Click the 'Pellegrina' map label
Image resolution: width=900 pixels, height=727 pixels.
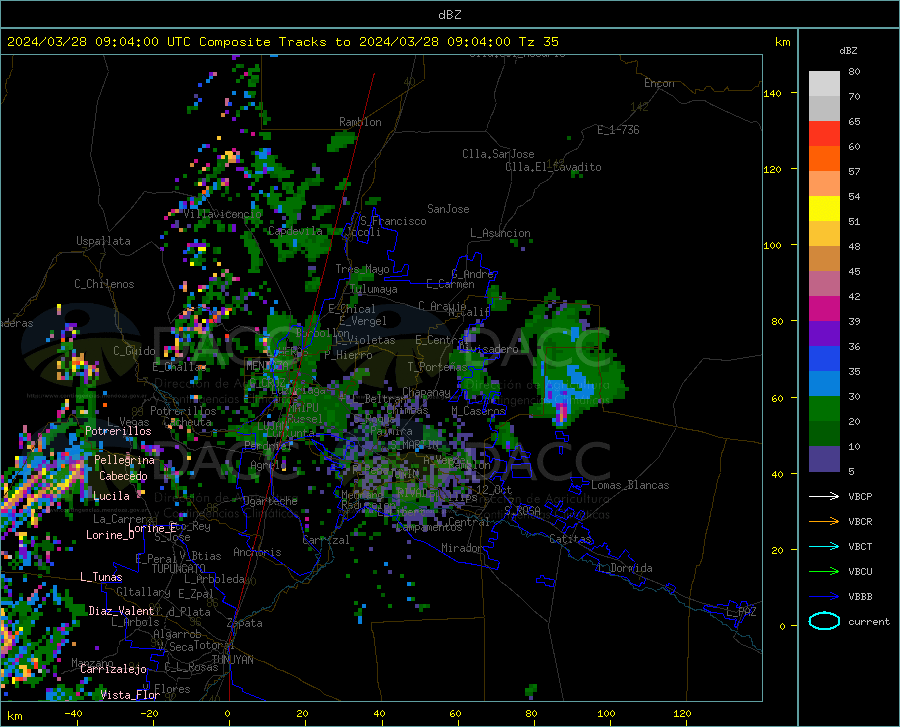125,460
